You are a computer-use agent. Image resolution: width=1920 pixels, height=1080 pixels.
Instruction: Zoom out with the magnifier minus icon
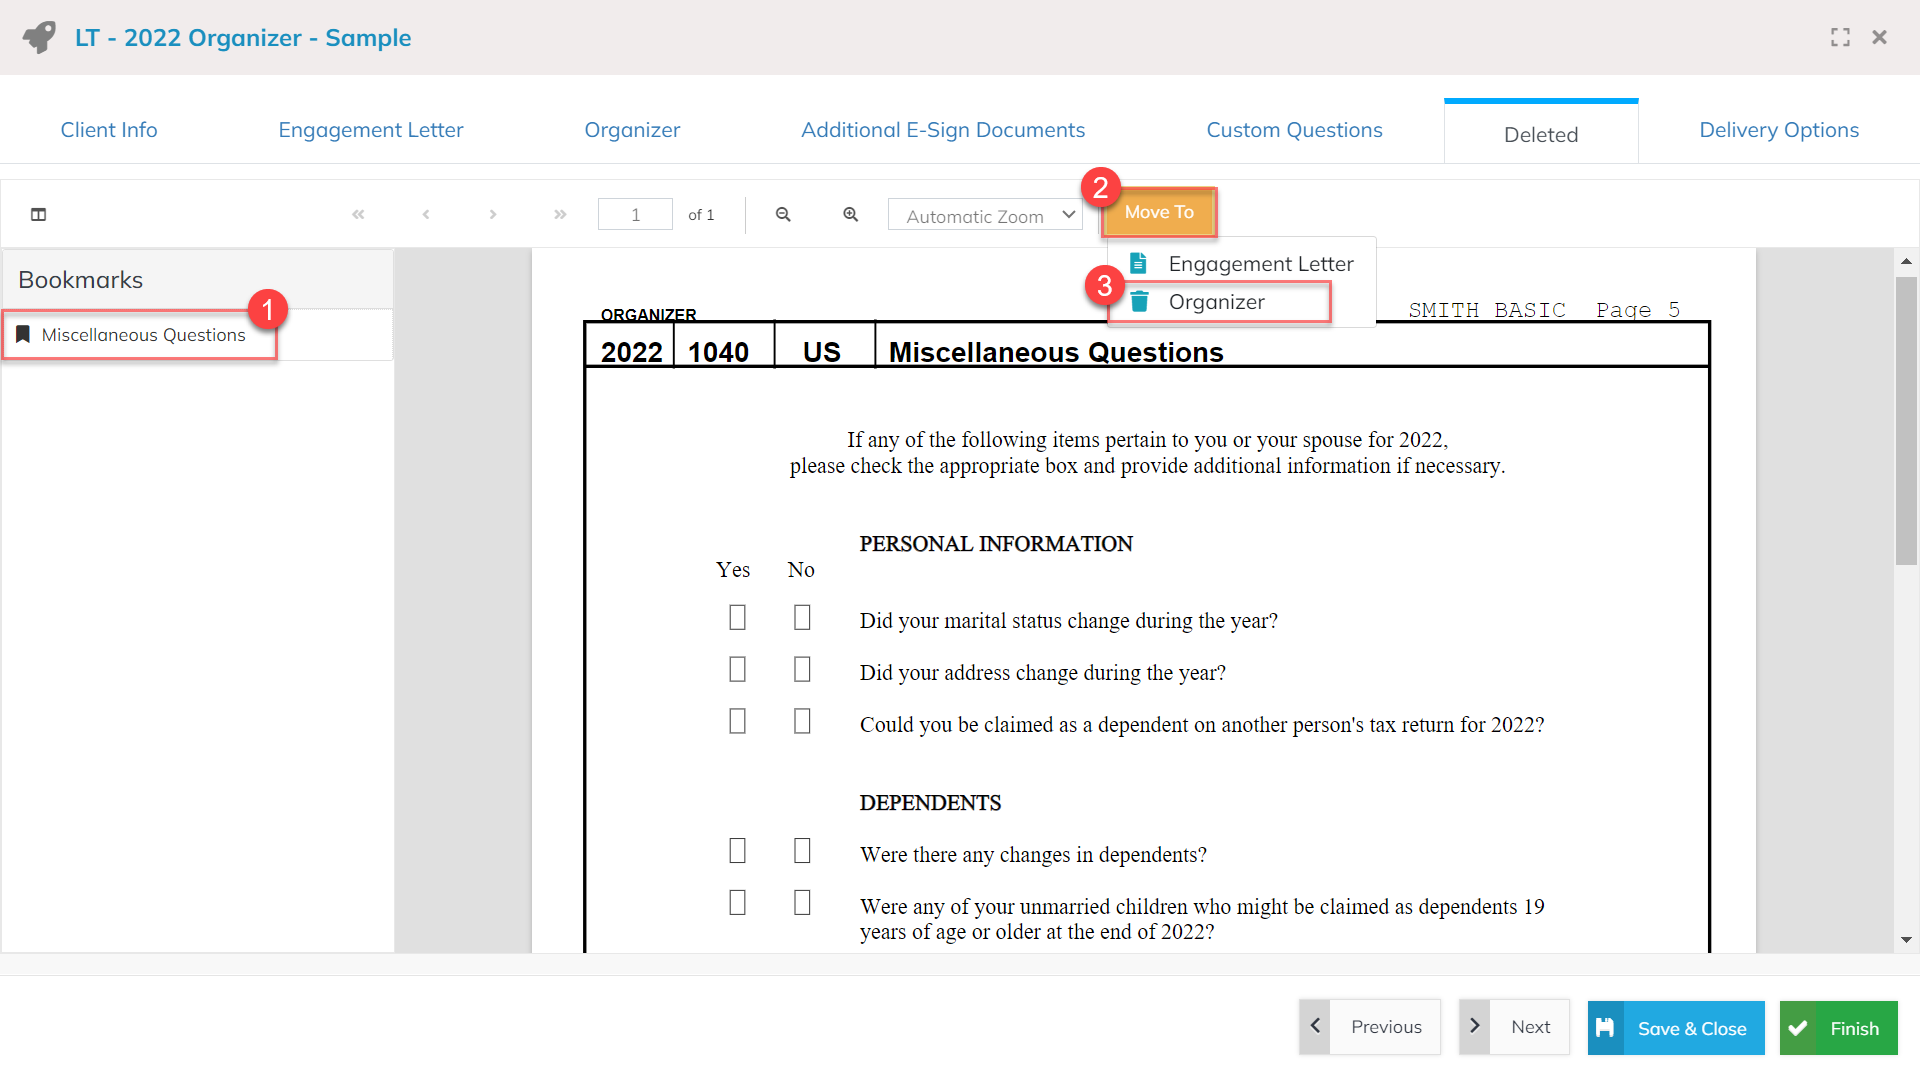tap(783, 214)
